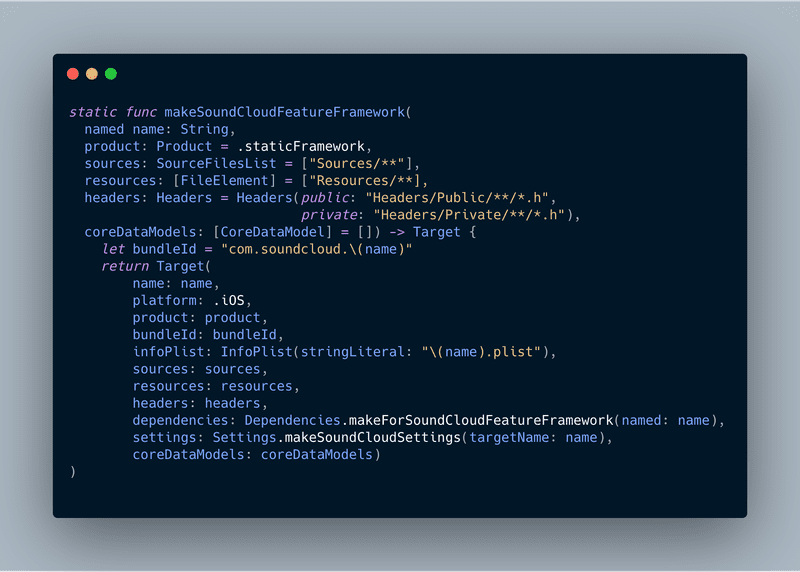Click the red close dot
The width and height of the screenshot is (800, 572).
coord(73,74)
